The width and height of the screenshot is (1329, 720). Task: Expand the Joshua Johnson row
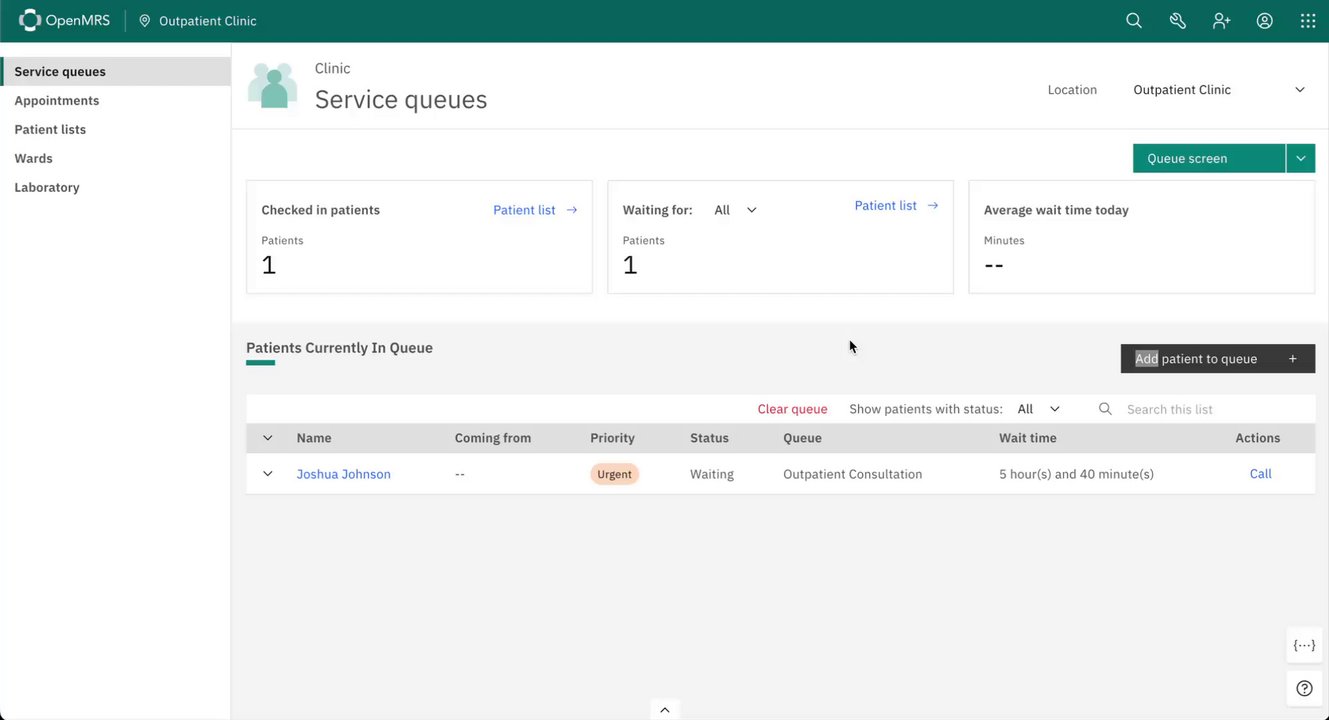(x=267, y=474)
